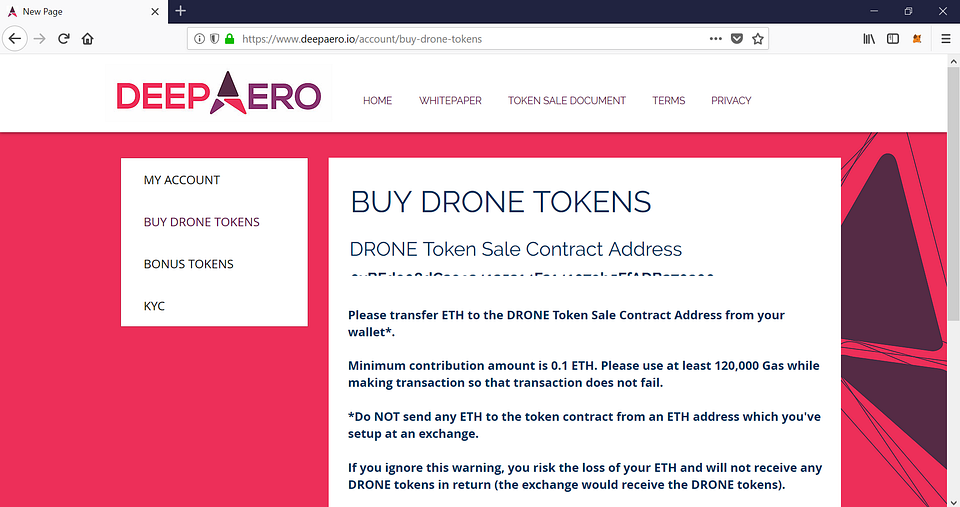
Task: Open TOKEN SALE DOCUMENT page
Action: tap(566, 100)
